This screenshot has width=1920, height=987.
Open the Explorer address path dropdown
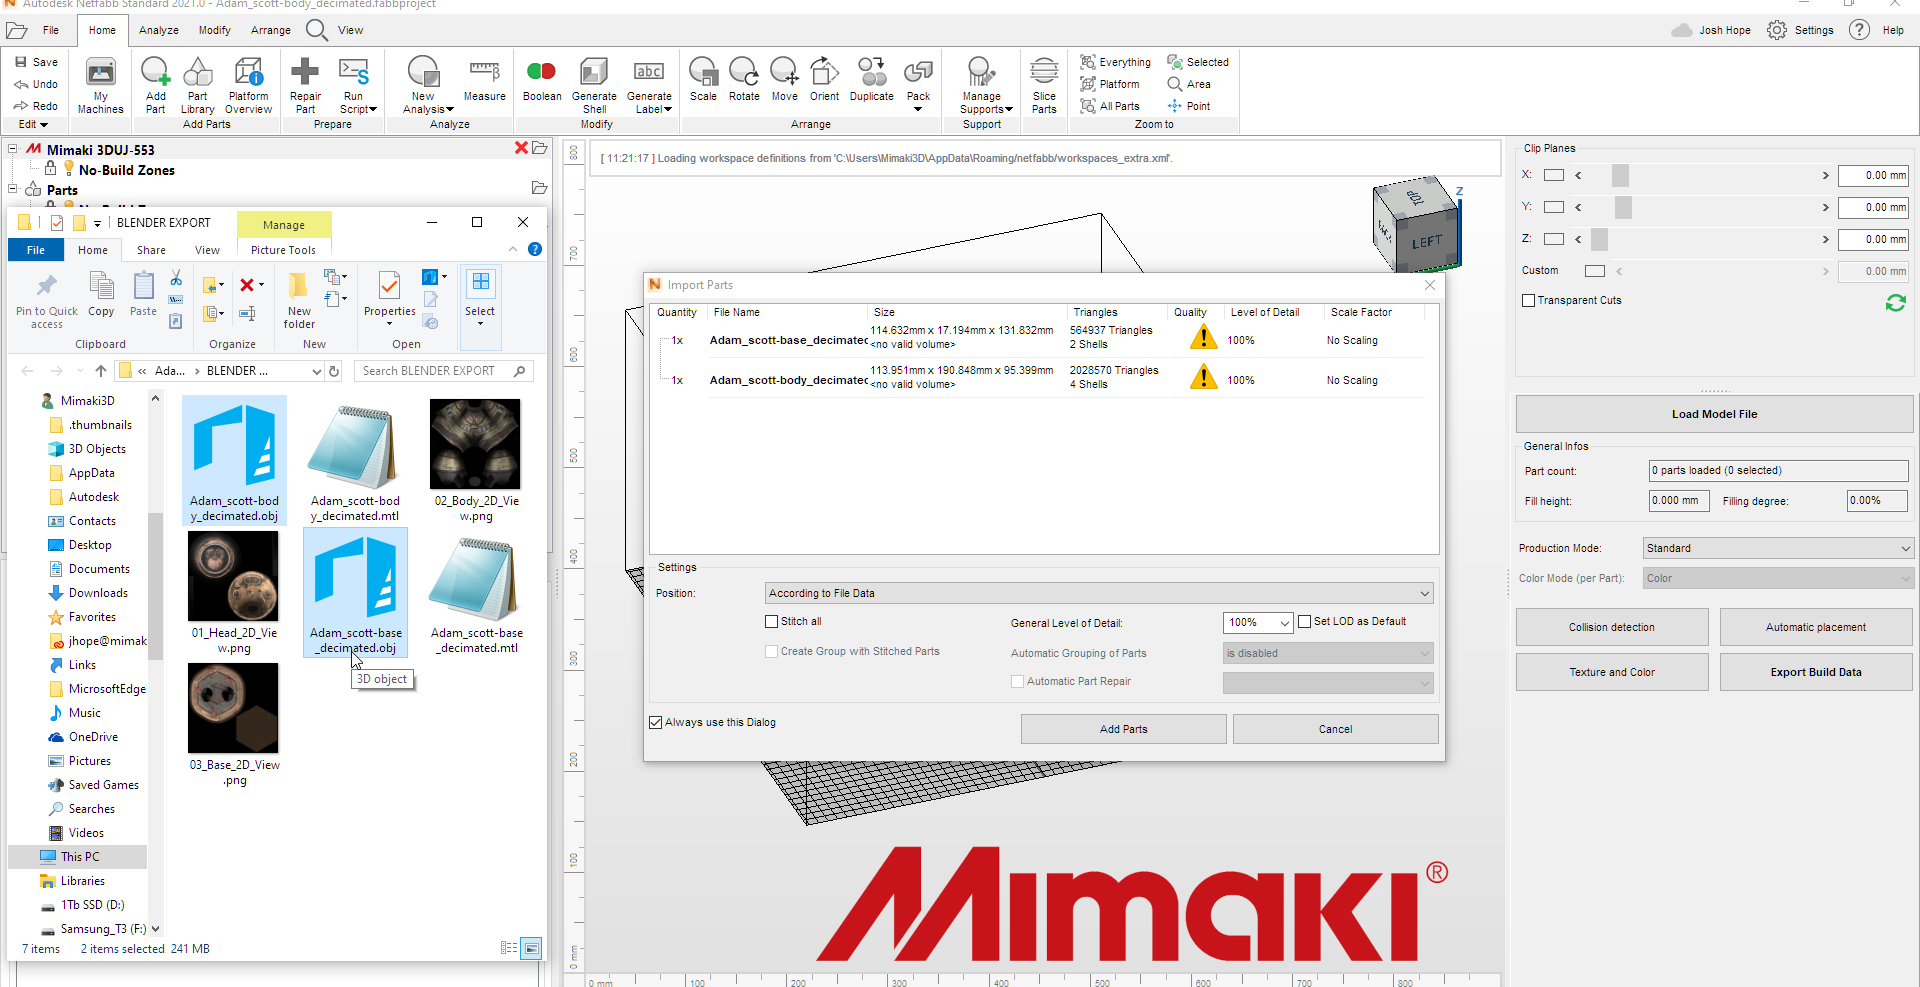[x=317, y=371]
